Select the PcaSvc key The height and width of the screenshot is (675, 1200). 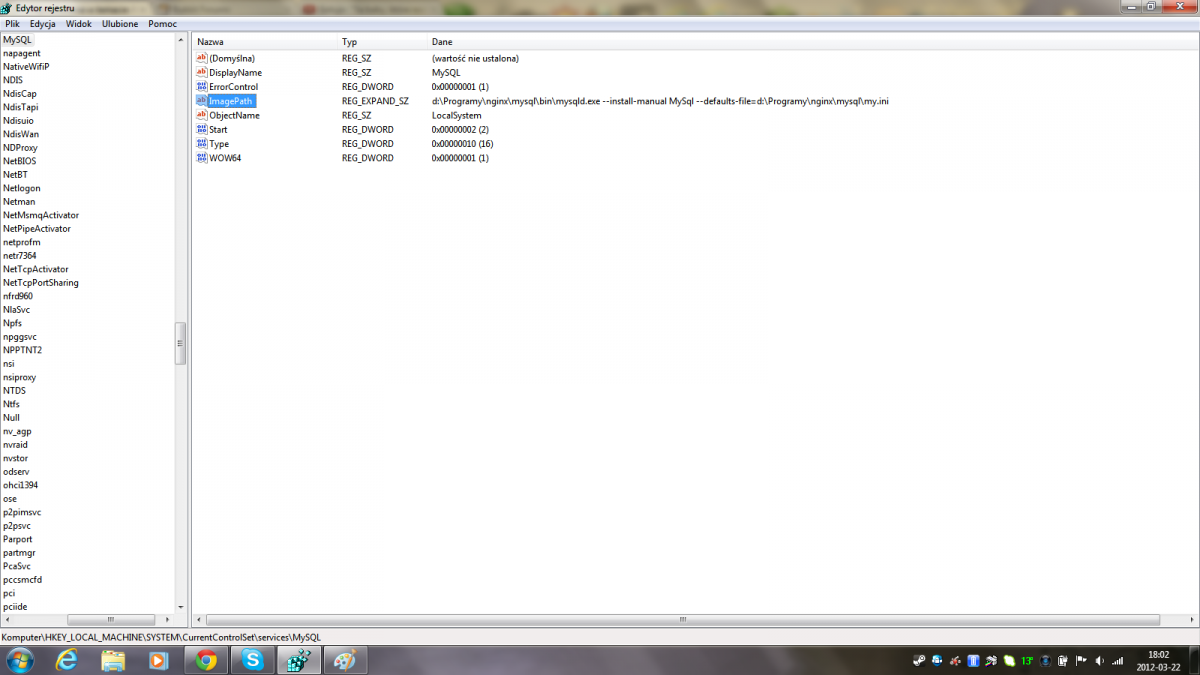(x=17, y=566)
